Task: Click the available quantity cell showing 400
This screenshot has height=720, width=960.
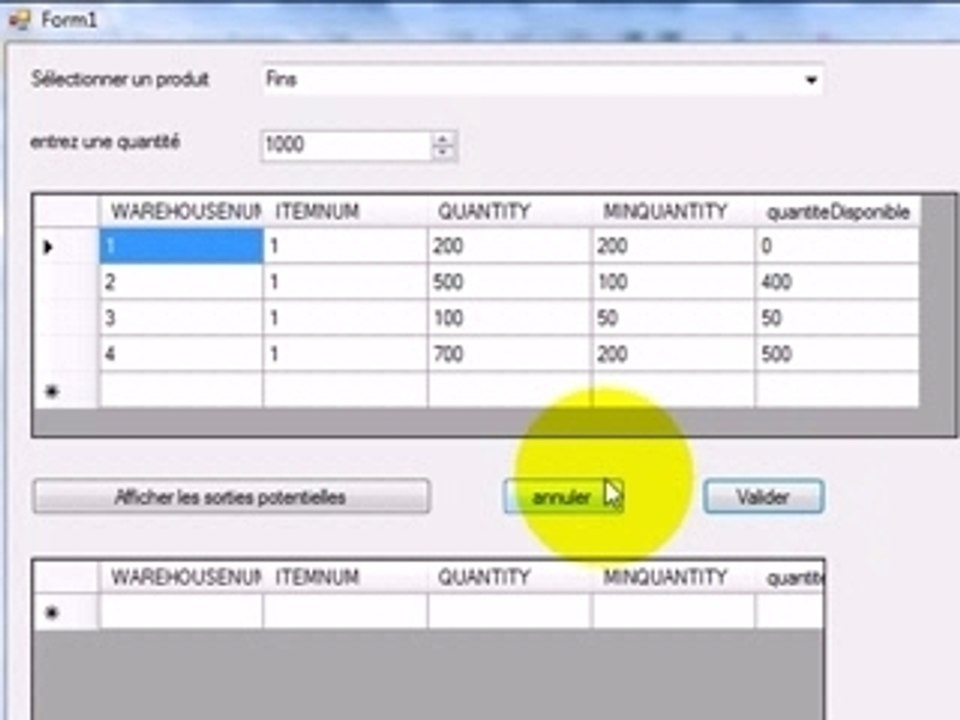Action: (837, 283)
